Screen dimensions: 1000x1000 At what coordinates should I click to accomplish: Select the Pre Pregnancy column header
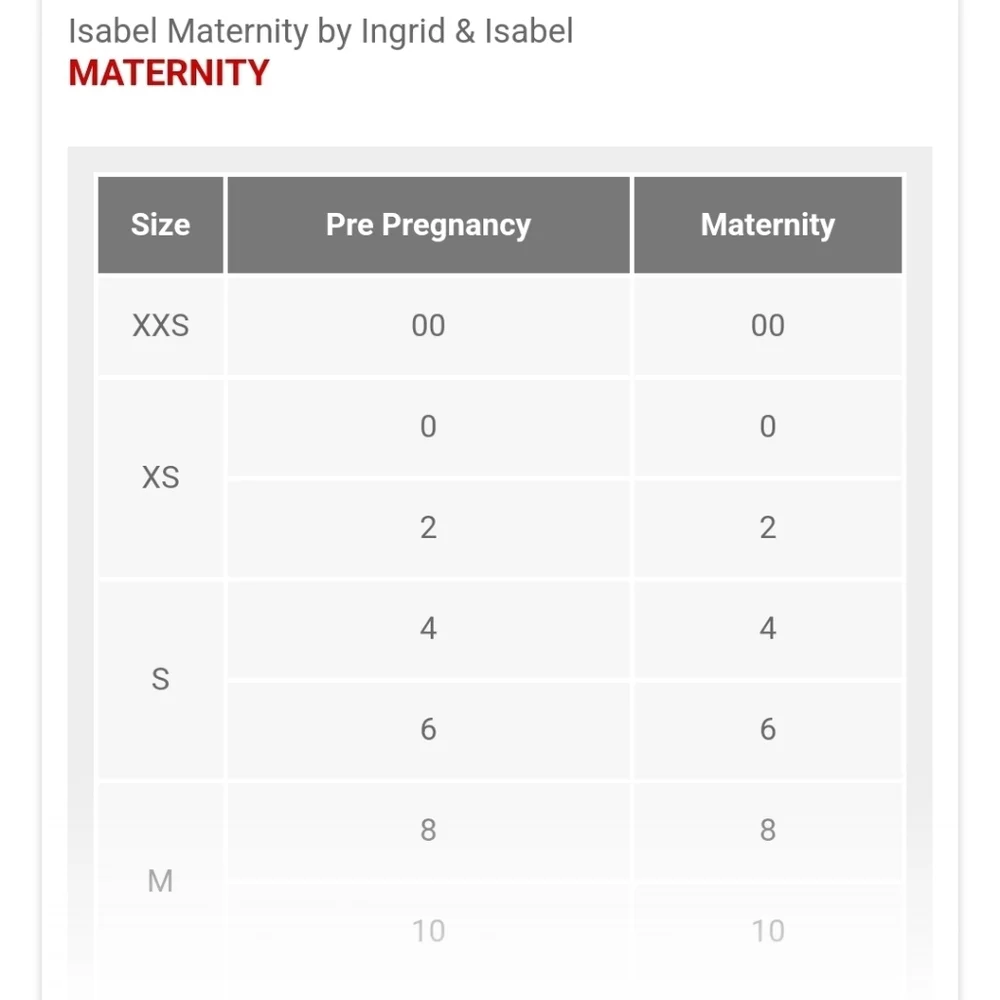[428, 225]
